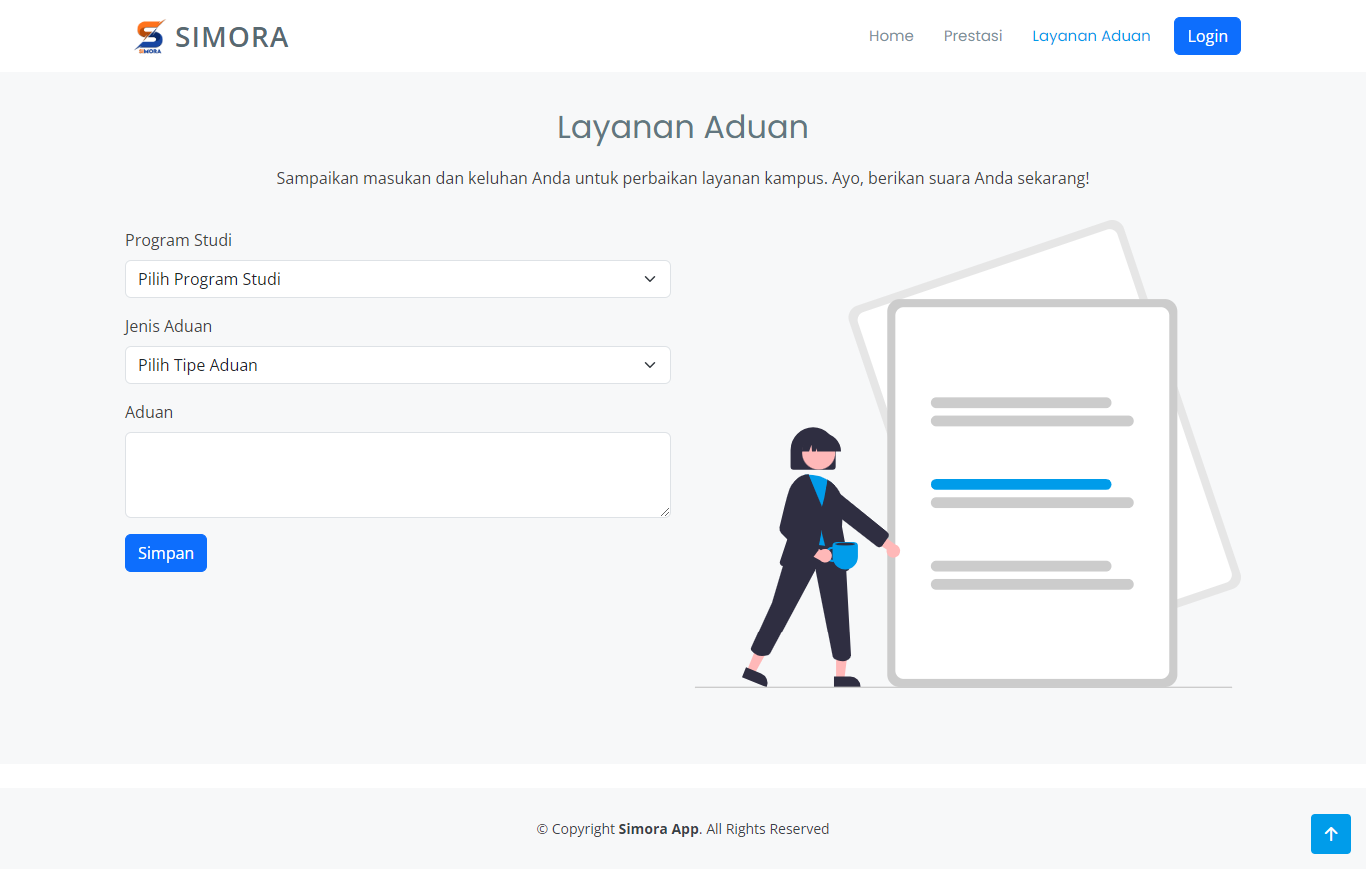This screenshot has height=870, width=1366.
Task: Submit the form with Simpan button
Action: coord(166,553)
